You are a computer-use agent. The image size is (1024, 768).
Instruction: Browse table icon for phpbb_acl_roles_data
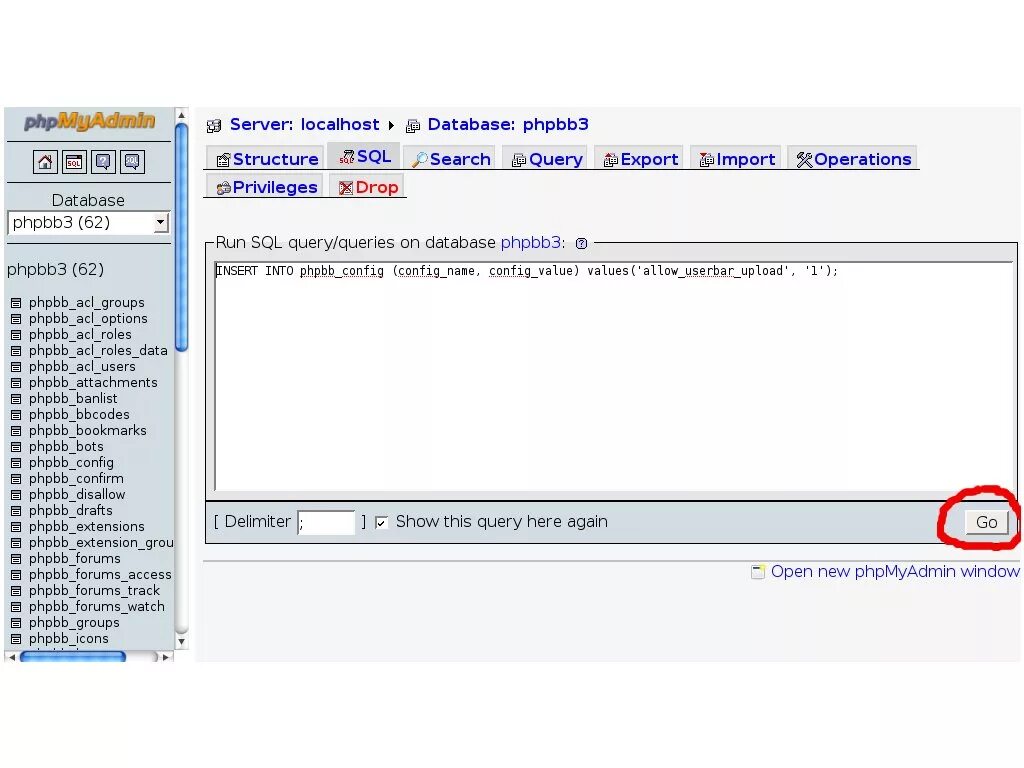click(16, 351)
